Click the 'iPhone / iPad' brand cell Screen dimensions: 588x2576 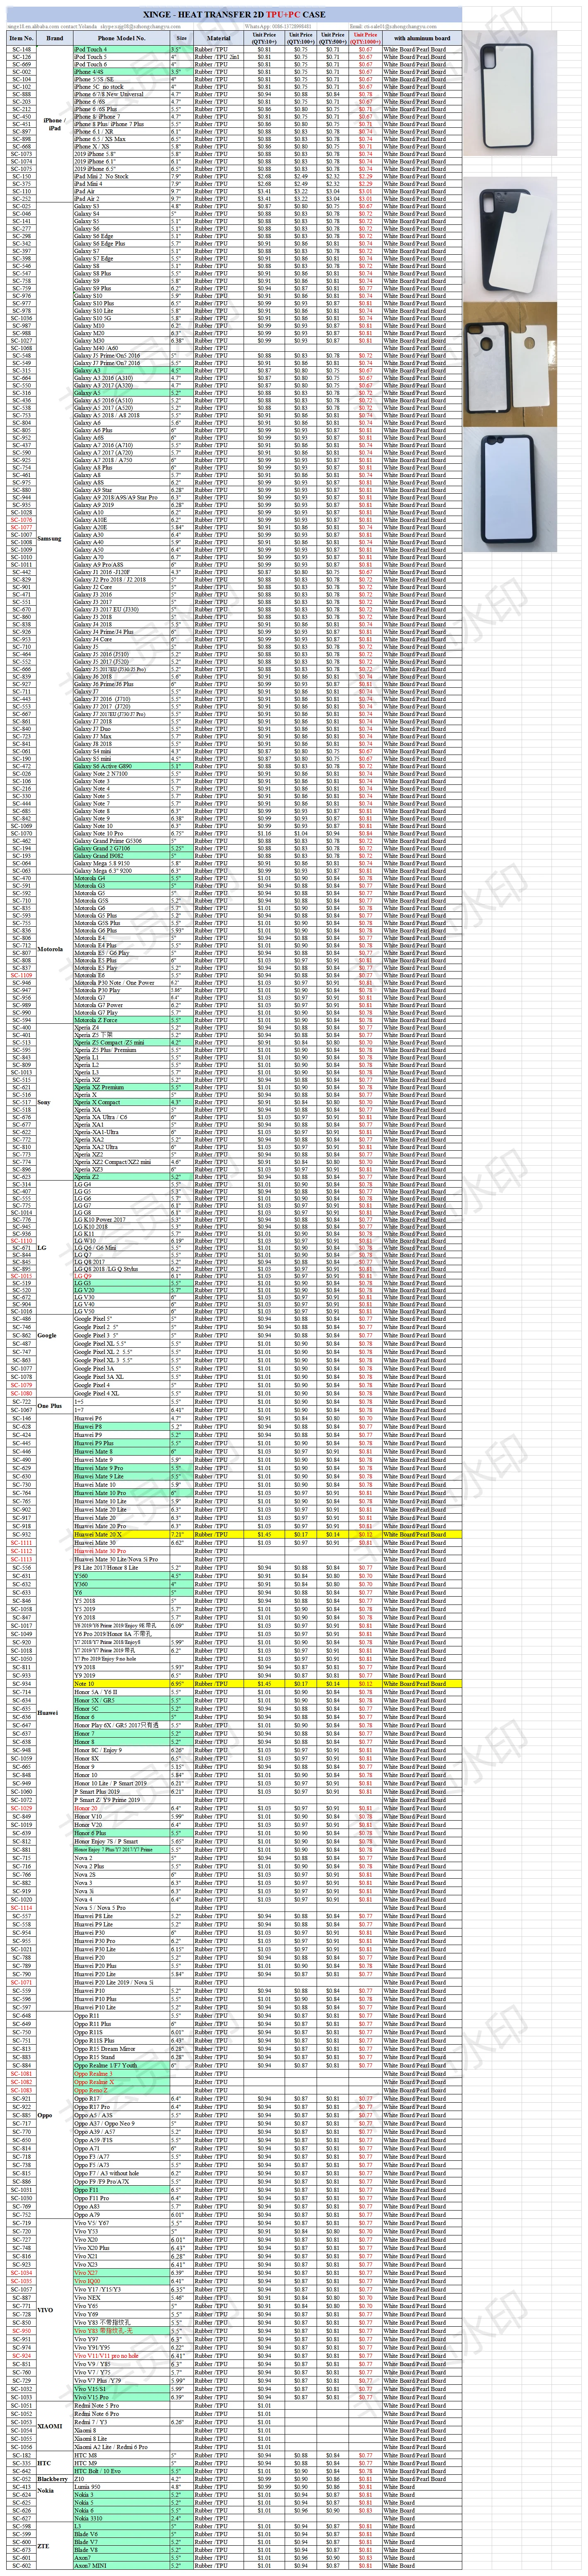55,124
